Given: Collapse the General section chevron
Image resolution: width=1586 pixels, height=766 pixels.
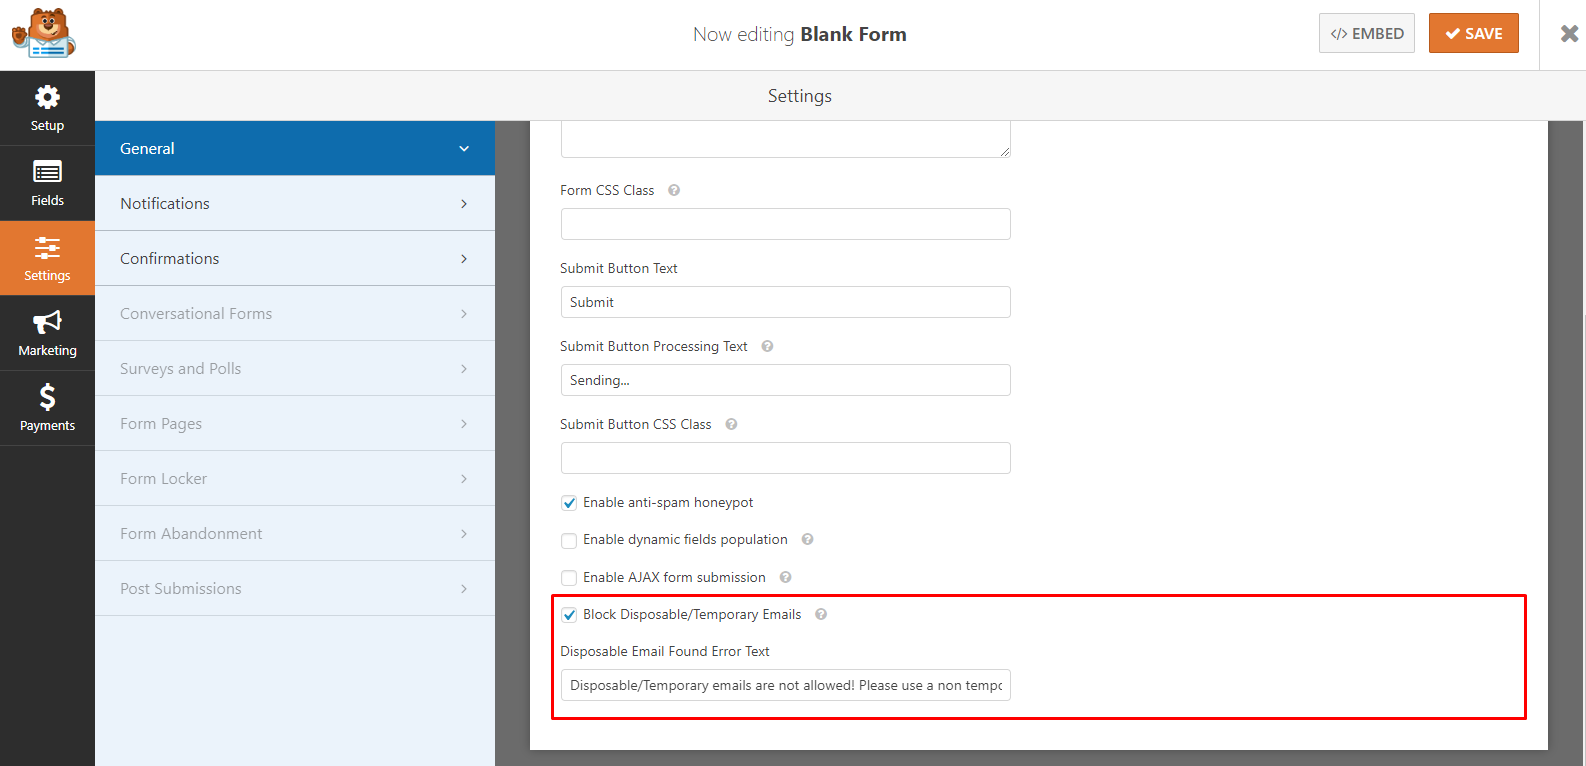Looking at the screenshot, I should [x=464, y=149].
